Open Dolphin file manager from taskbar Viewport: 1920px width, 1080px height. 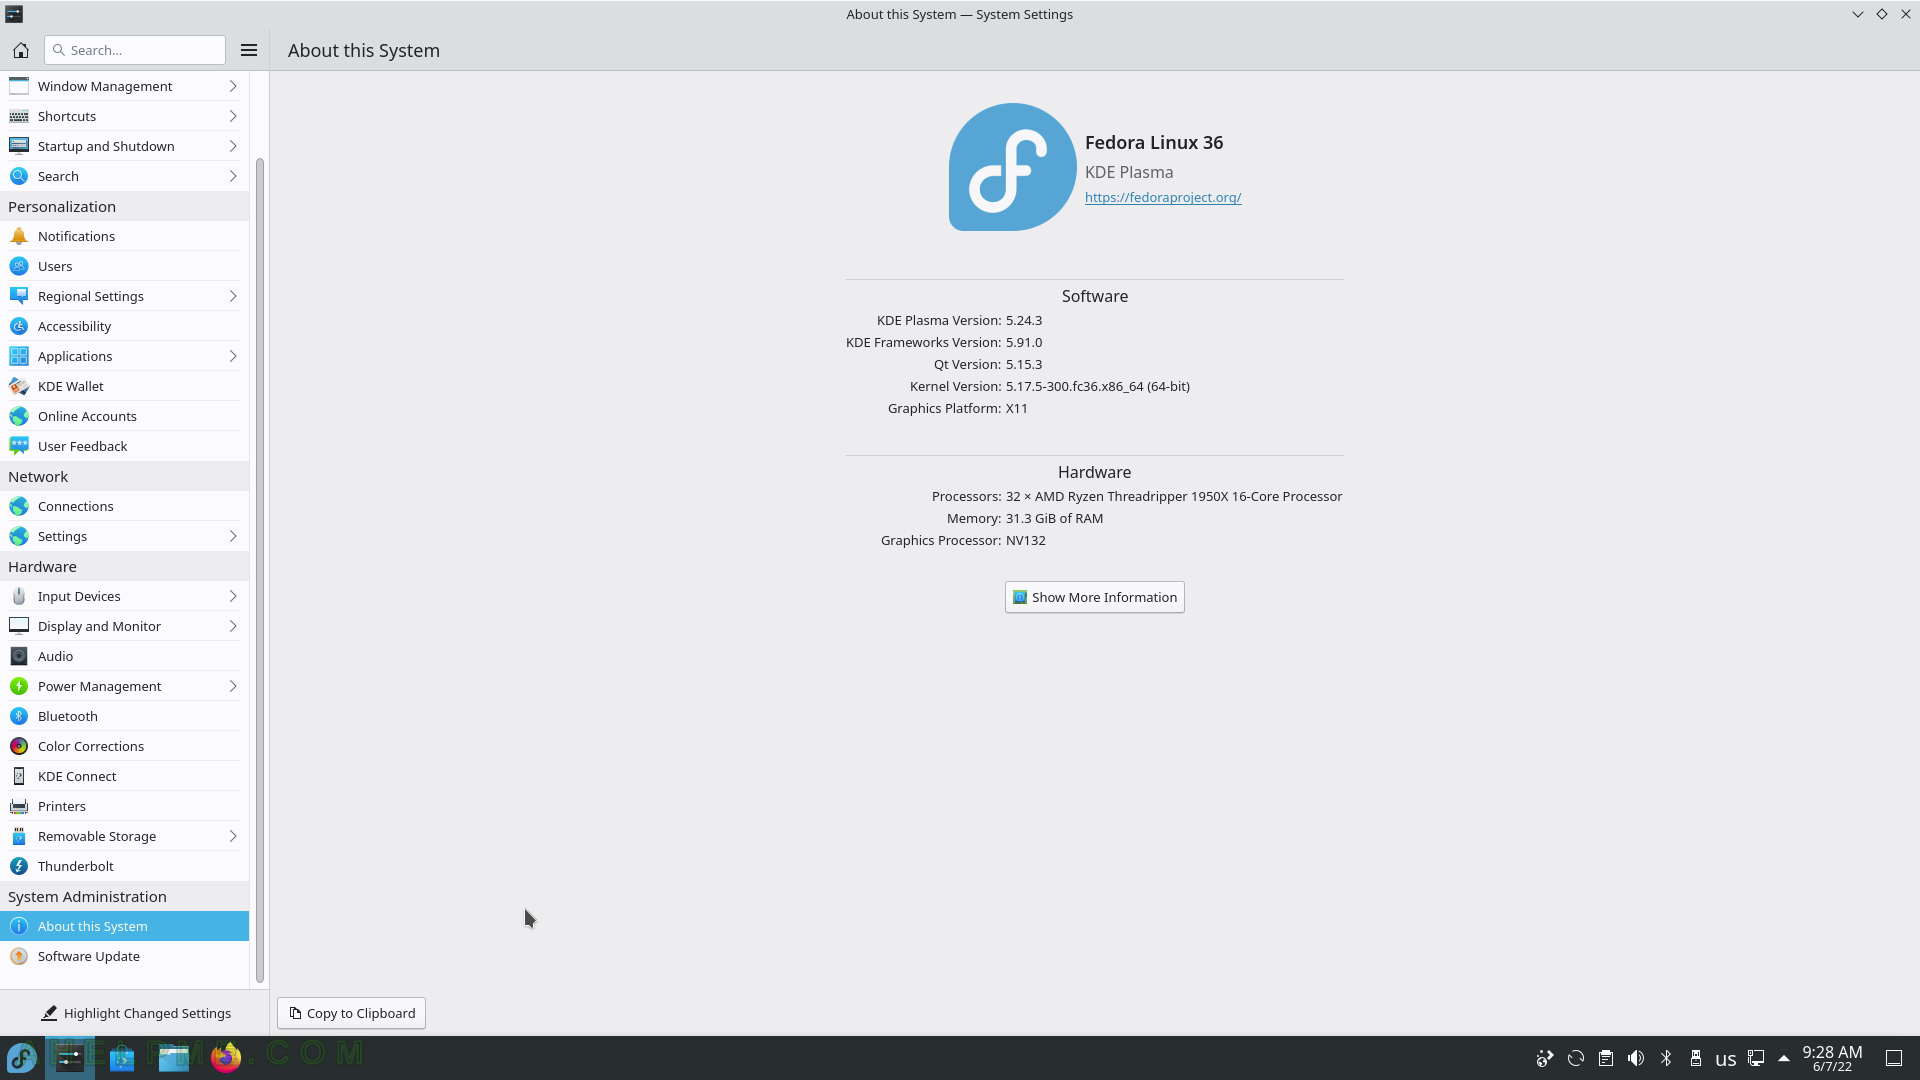coord(174,1057)
